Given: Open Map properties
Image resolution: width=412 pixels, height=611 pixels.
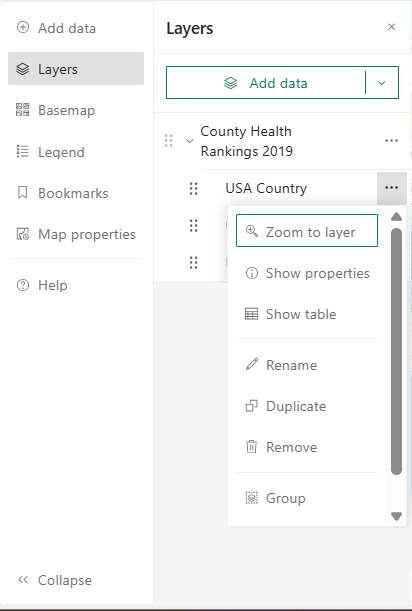Looking at the screenshot, I should tap(76, 234).
